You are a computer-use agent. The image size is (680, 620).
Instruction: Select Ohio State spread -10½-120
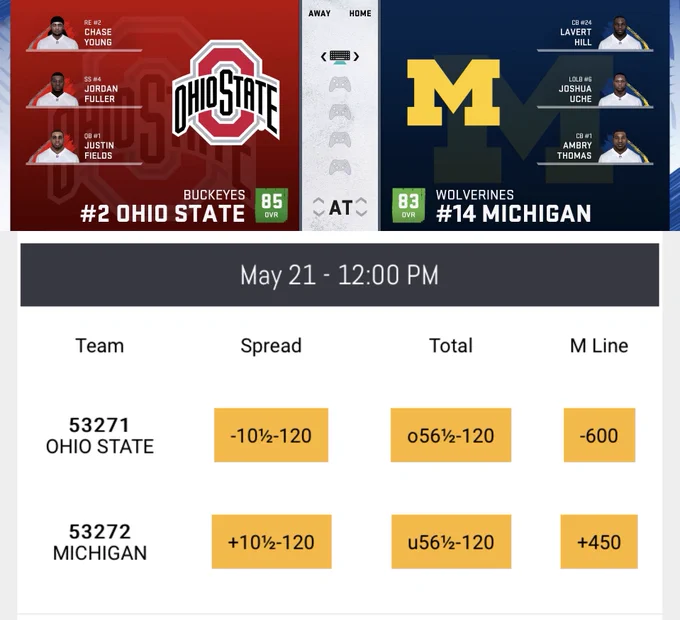271,435
